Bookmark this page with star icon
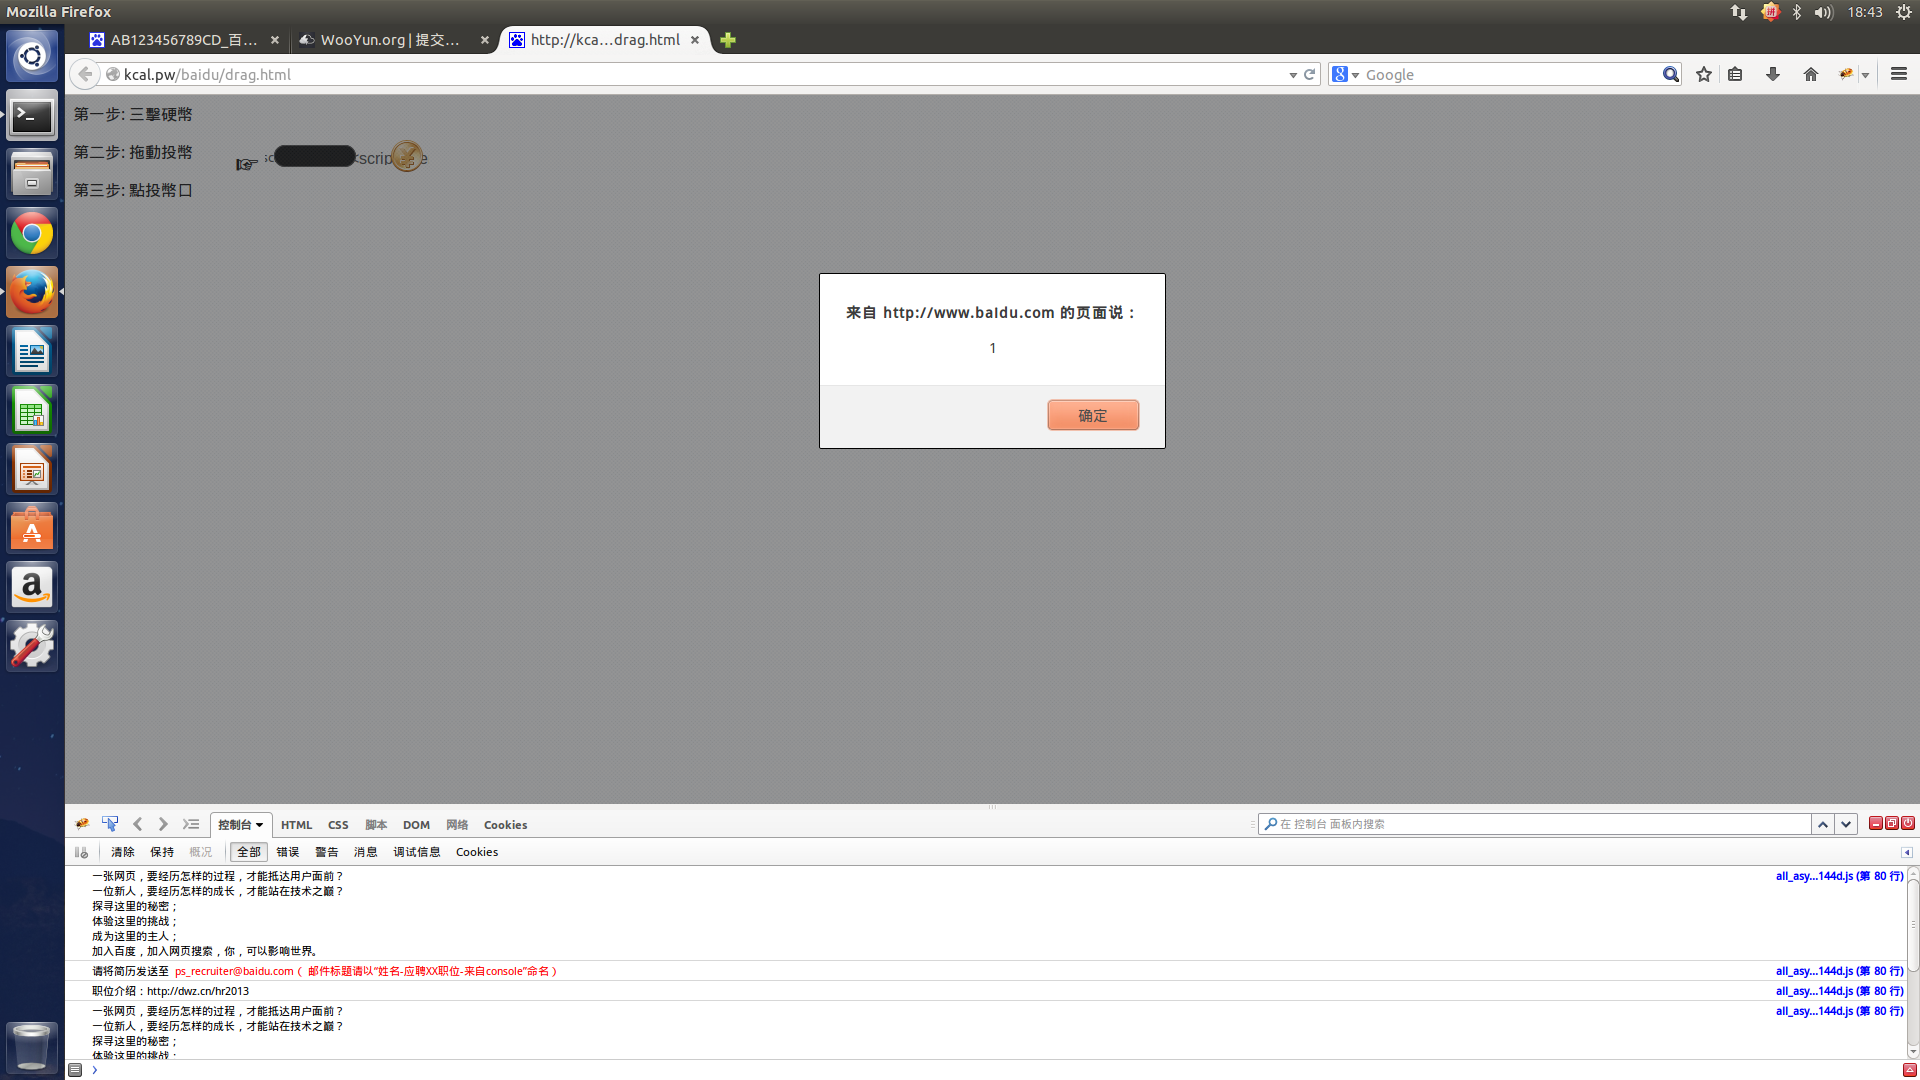The image size is (1920, 1080). (x=1704, y=74)
